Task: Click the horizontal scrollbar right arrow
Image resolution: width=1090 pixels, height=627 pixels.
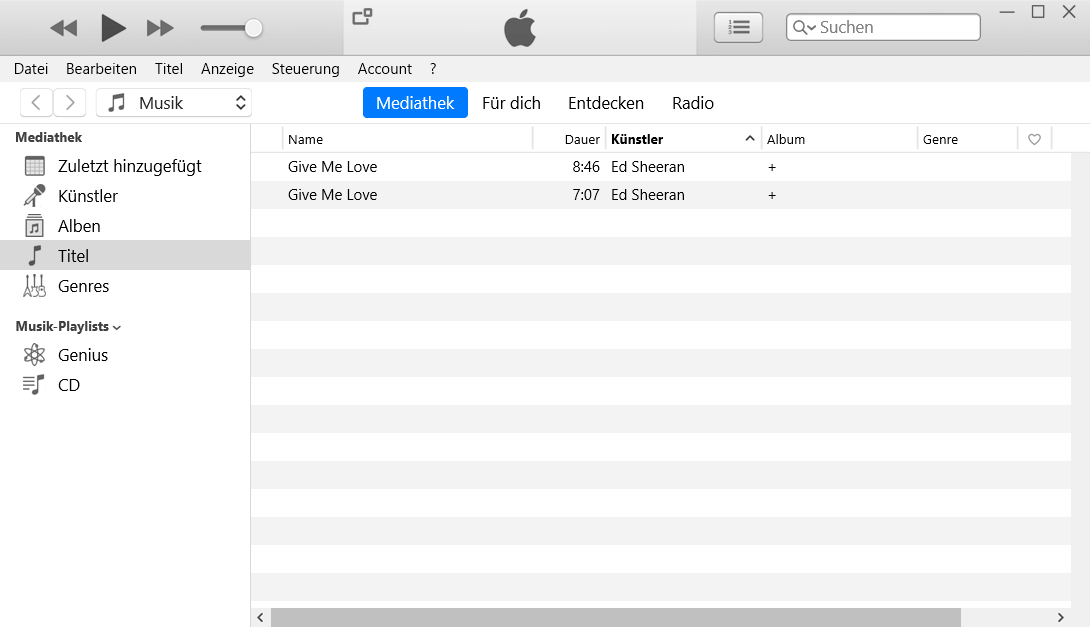Action: (x=1060, y=617)
